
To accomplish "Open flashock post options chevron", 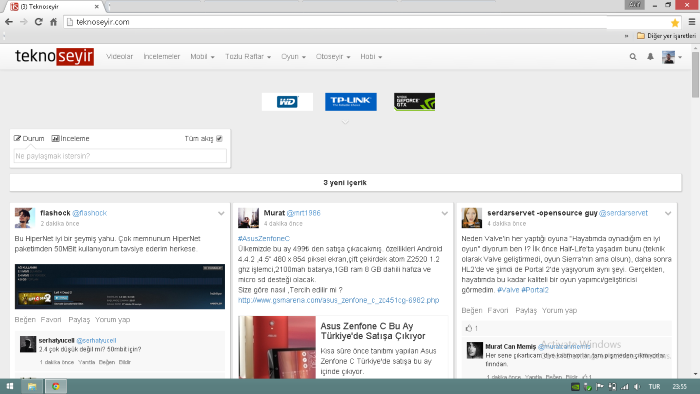I will pyautogui.click(x=221, y=213).
